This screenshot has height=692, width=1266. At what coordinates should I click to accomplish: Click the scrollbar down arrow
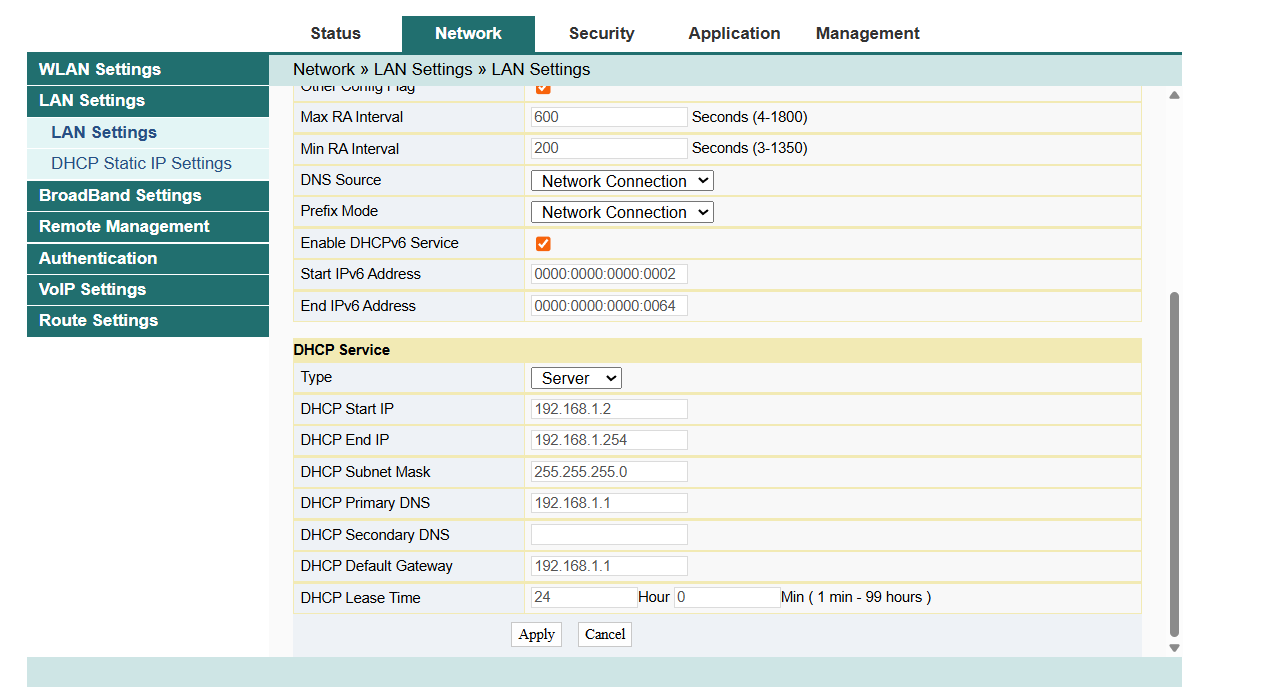pyautogui.click(x=1174, y=648)
